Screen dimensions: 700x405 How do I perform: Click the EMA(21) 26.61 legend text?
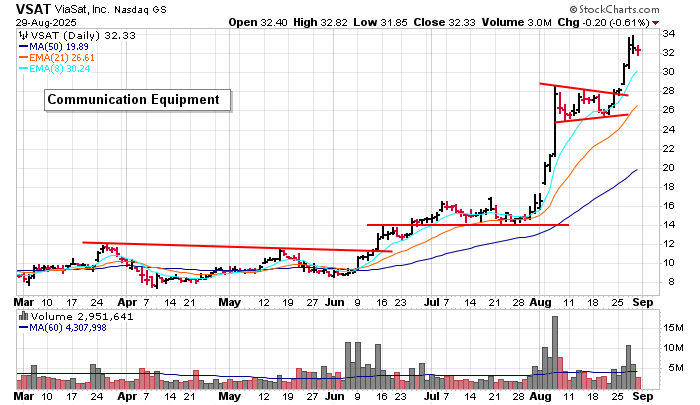(62, 58)
